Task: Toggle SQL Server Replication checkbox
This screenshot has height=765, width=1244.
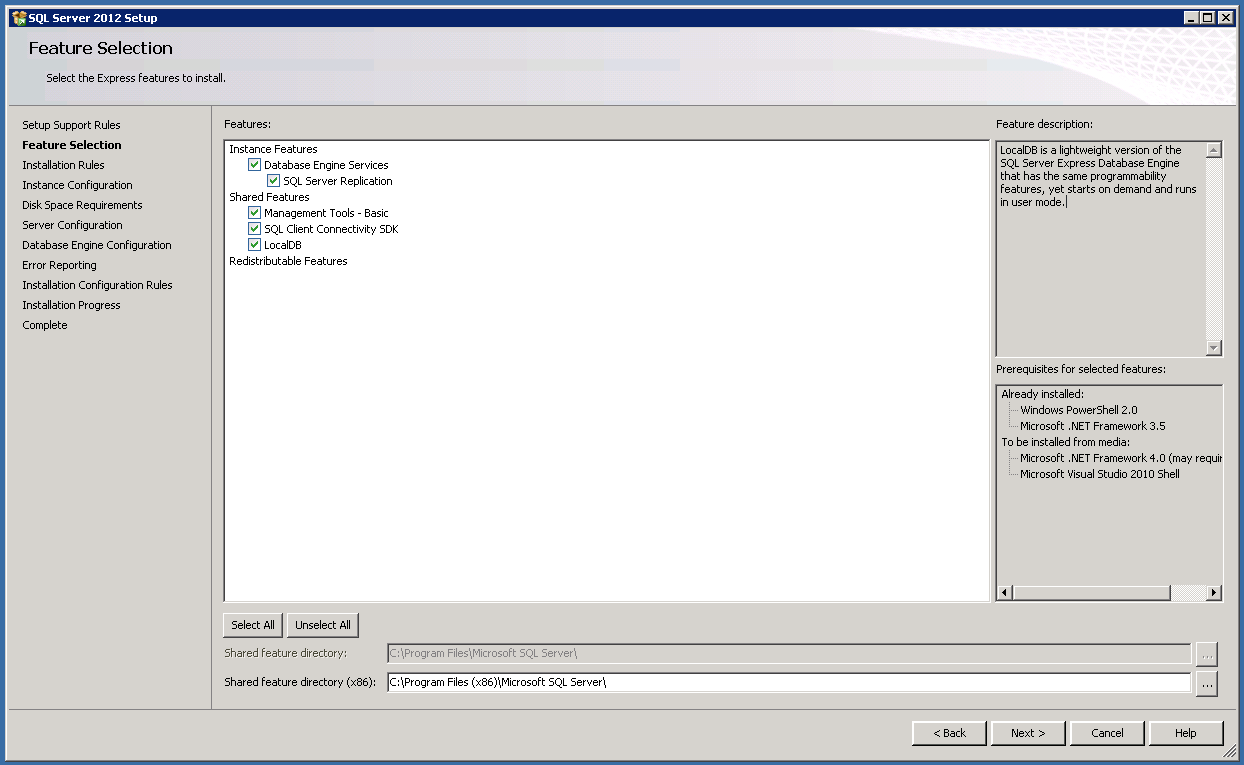Action: [x=274, y=181]
